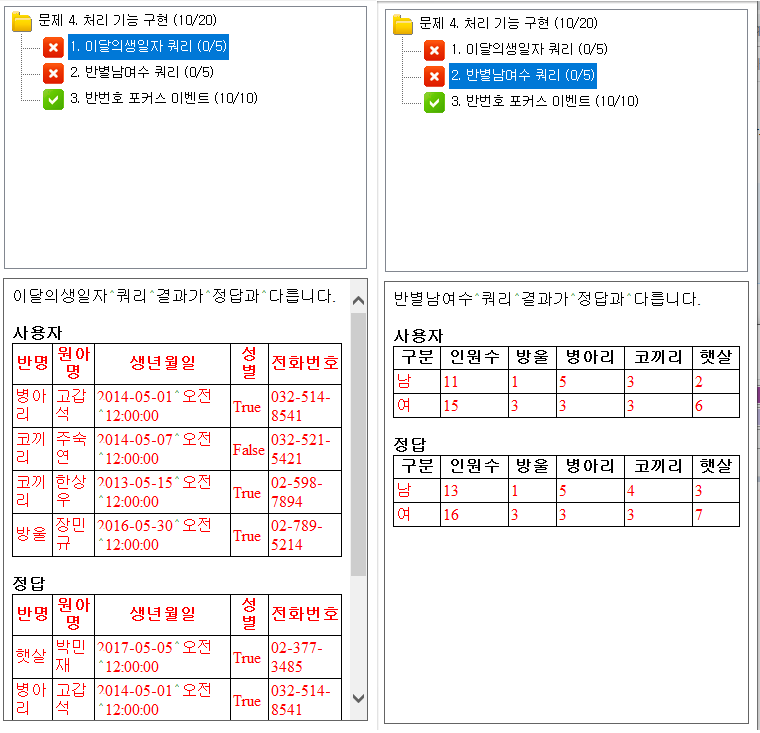
Task: Click green check icon in right tree
Action: pos(434,102)
